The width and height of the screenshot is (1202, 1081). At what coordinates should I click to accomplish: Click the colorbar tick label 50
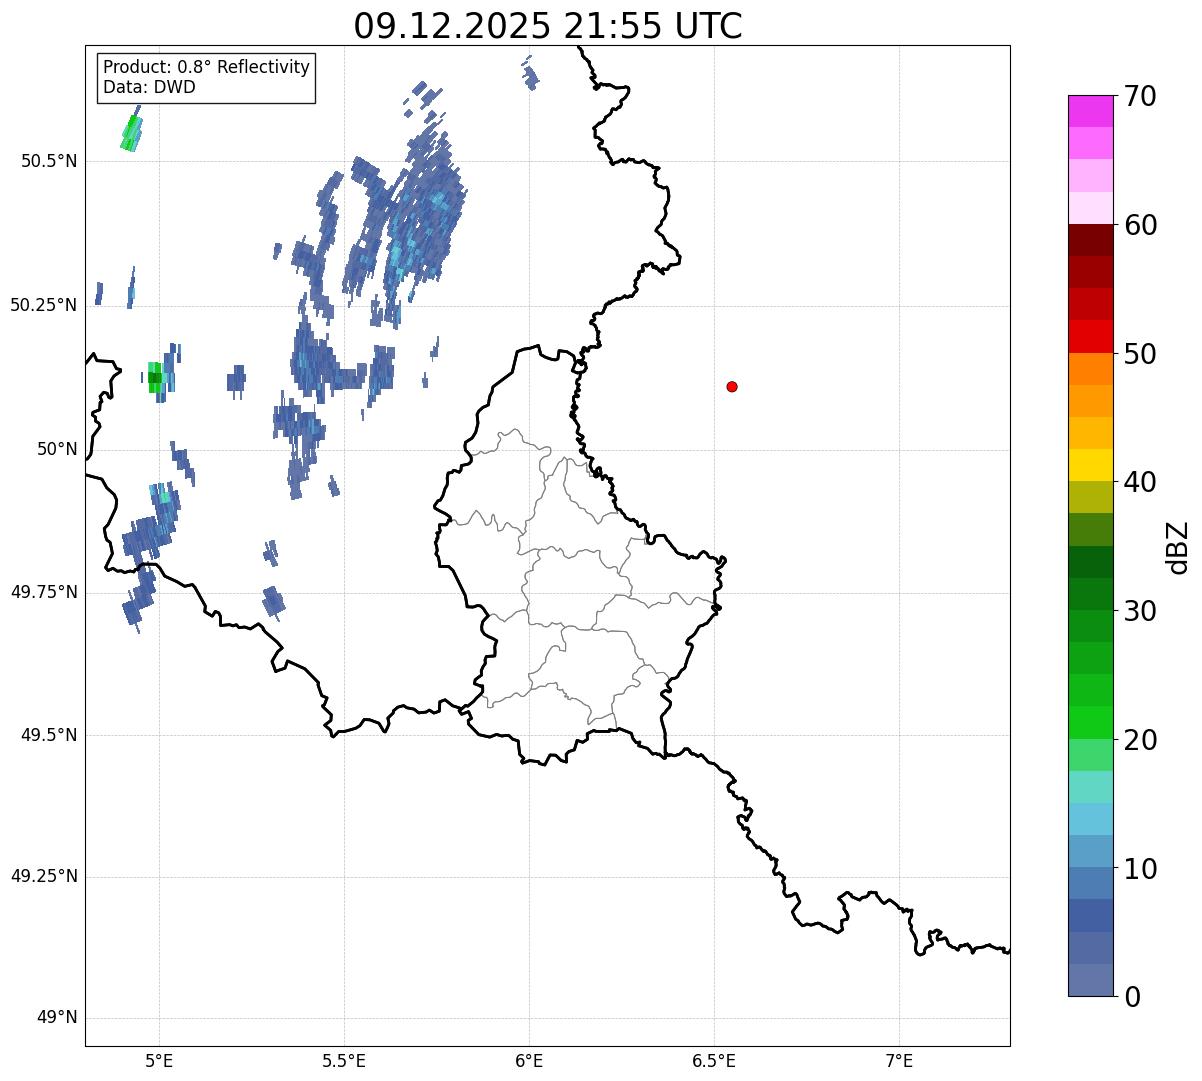pyautogui.click(x=1139, y=354)
